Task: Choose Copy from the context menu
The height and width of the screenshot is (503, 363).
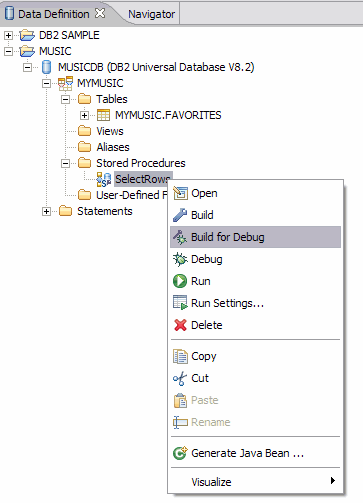Action: (x=255, y=356)
